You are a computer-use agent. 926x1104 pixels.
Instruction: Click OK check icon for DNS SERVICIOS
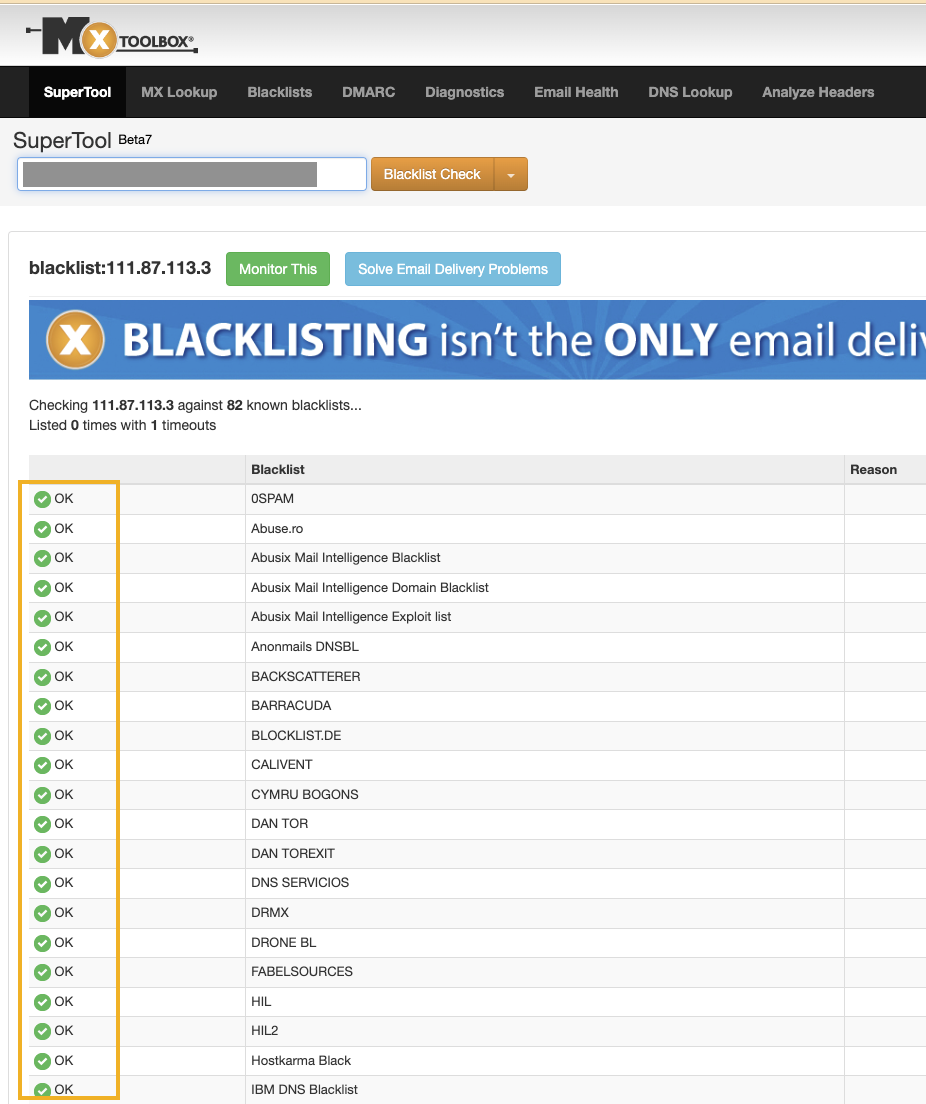point(42,884)
